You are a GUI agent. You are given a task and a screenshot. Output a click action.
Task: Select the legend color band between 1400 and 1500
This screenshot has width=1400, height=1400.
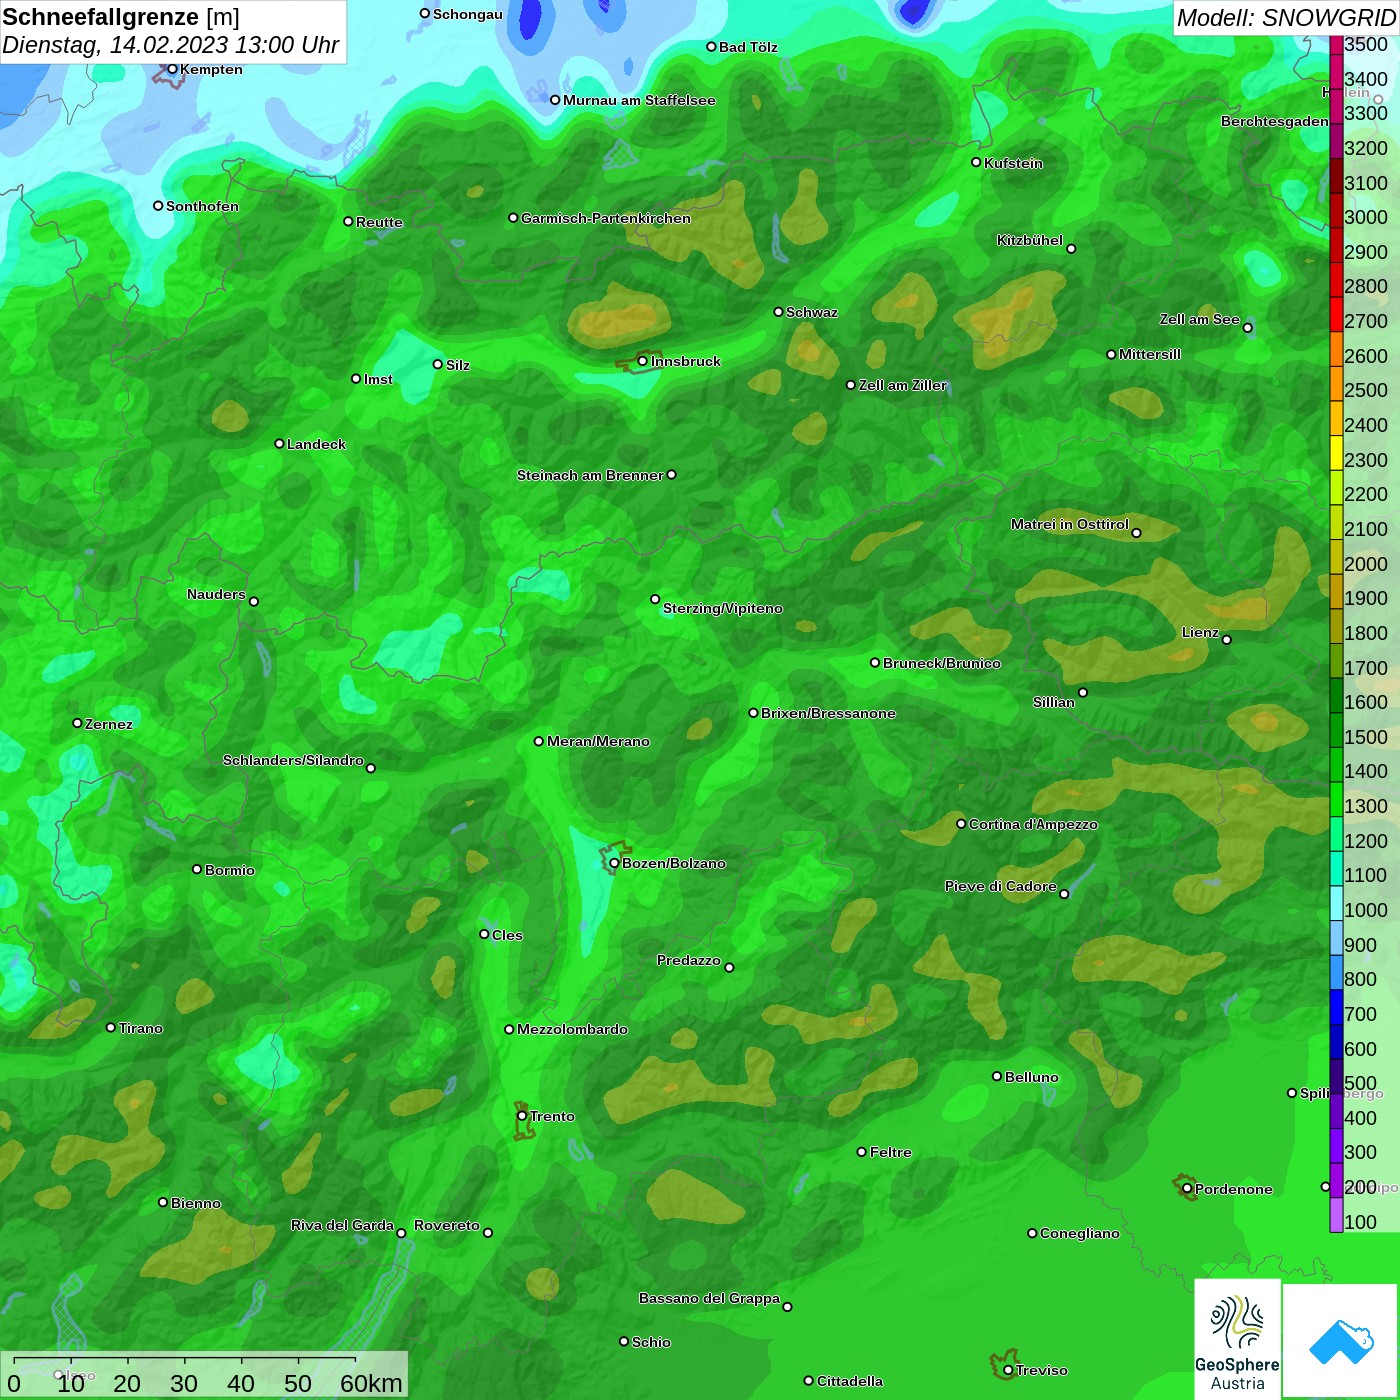(1336, 763)
